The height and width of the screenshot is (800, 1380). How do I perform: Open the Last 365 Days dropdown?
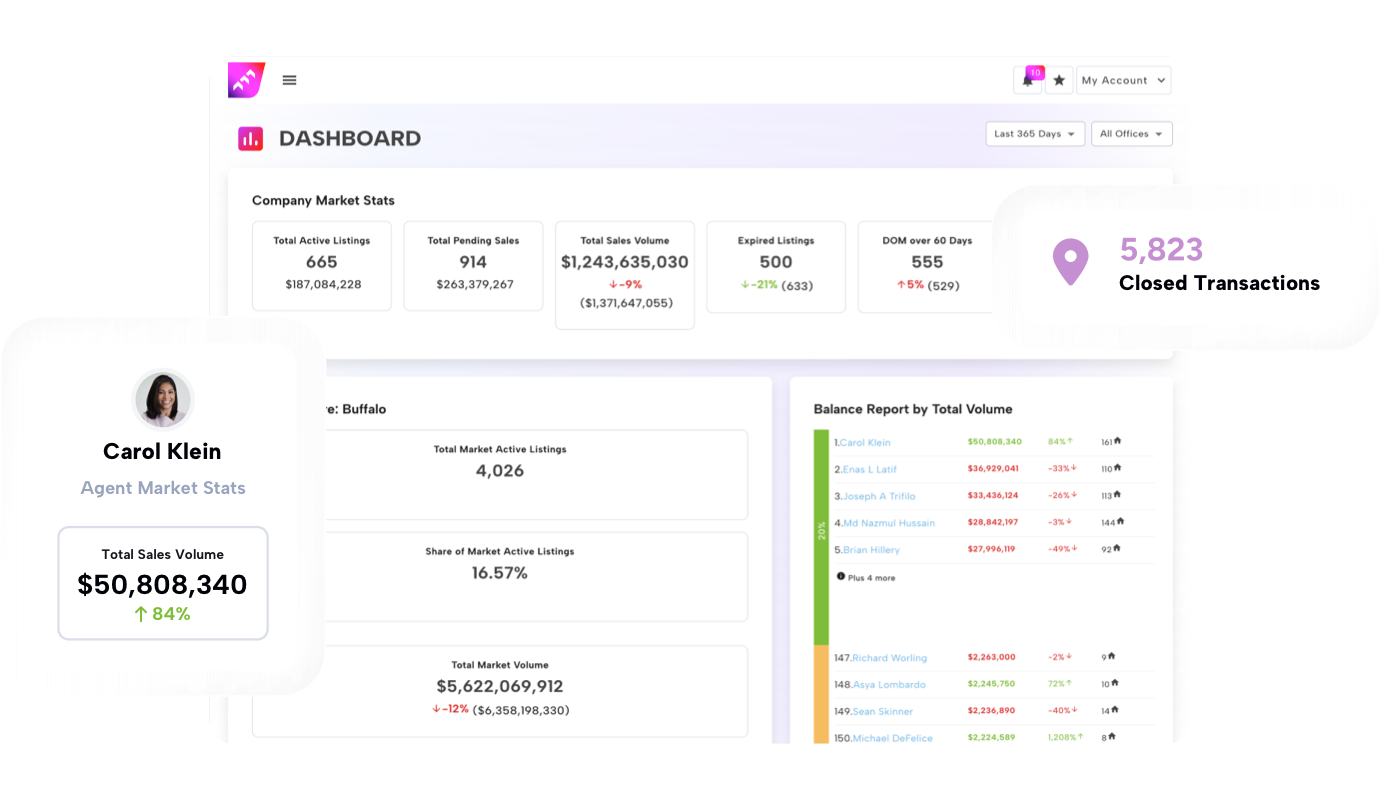1035,133
